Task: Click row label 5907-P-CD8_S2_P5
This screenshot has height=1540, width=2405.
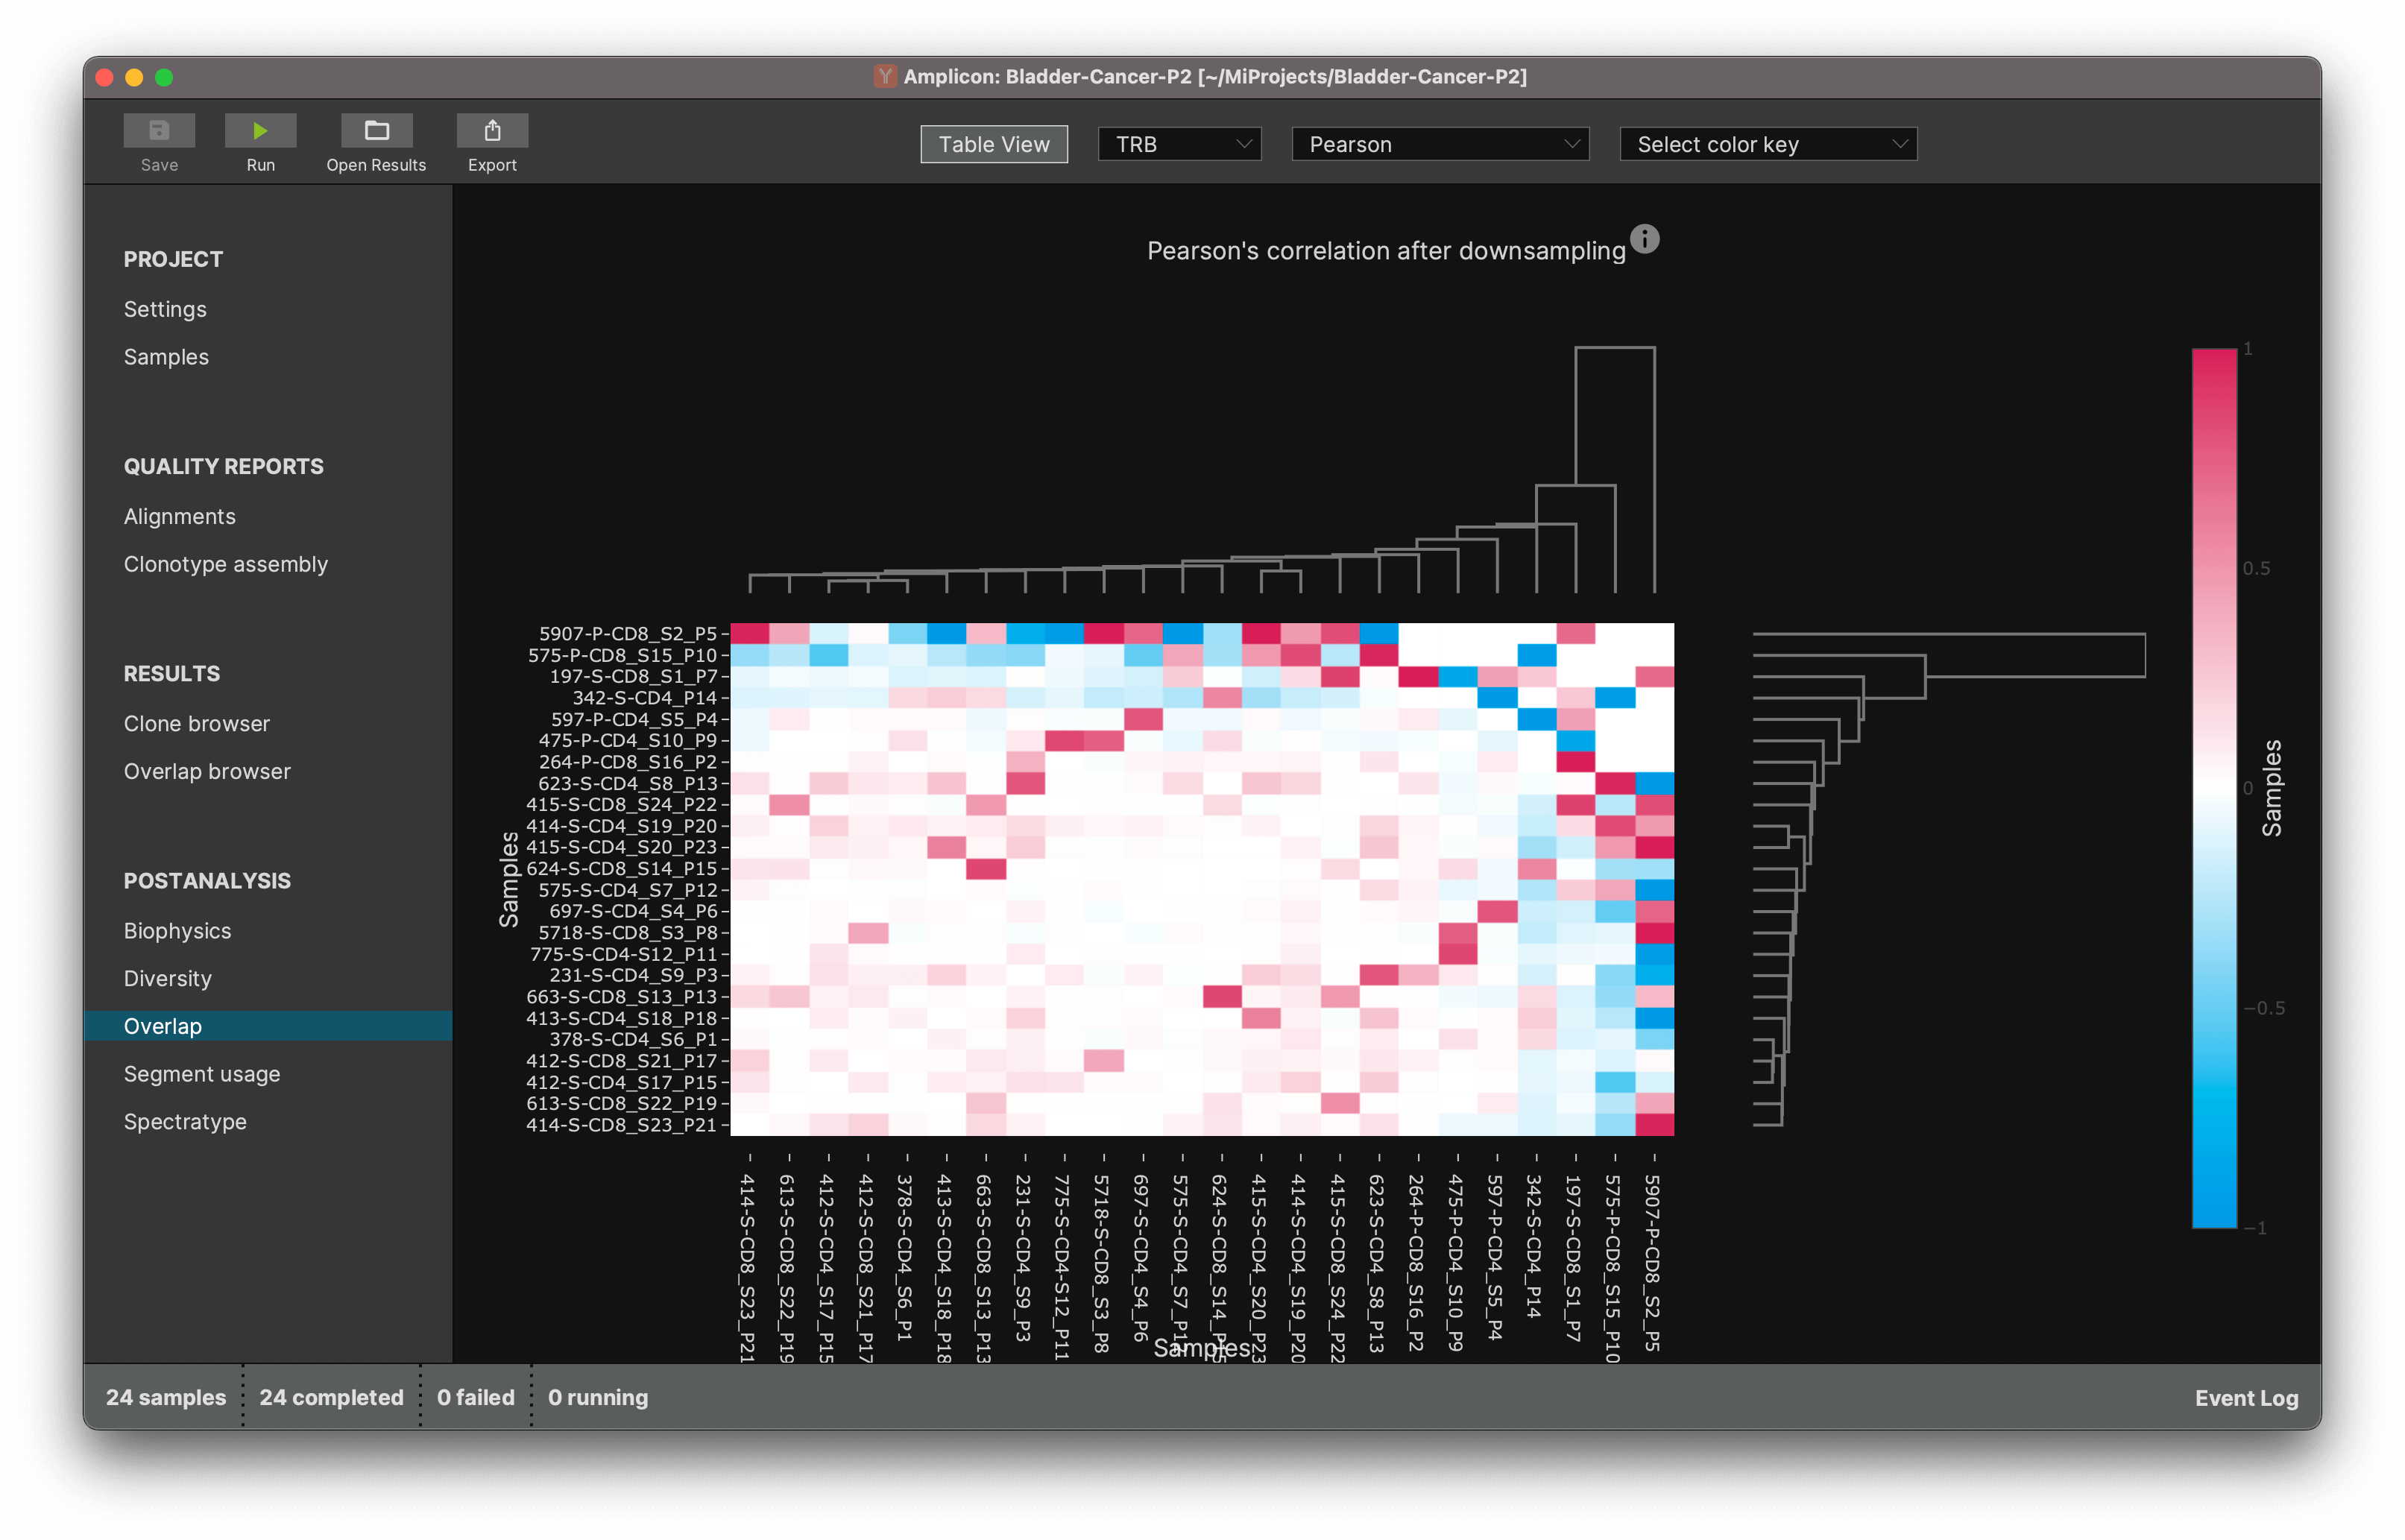Action: 628,634
